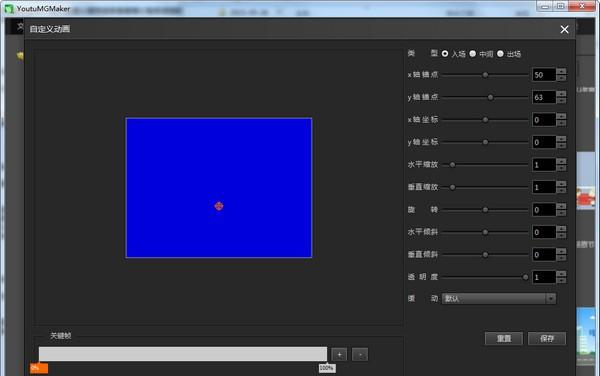Increase y轴锚点 with the up stepper arrow
The height and width of the screenshot is (376, 600).
(x=561, y=94)
